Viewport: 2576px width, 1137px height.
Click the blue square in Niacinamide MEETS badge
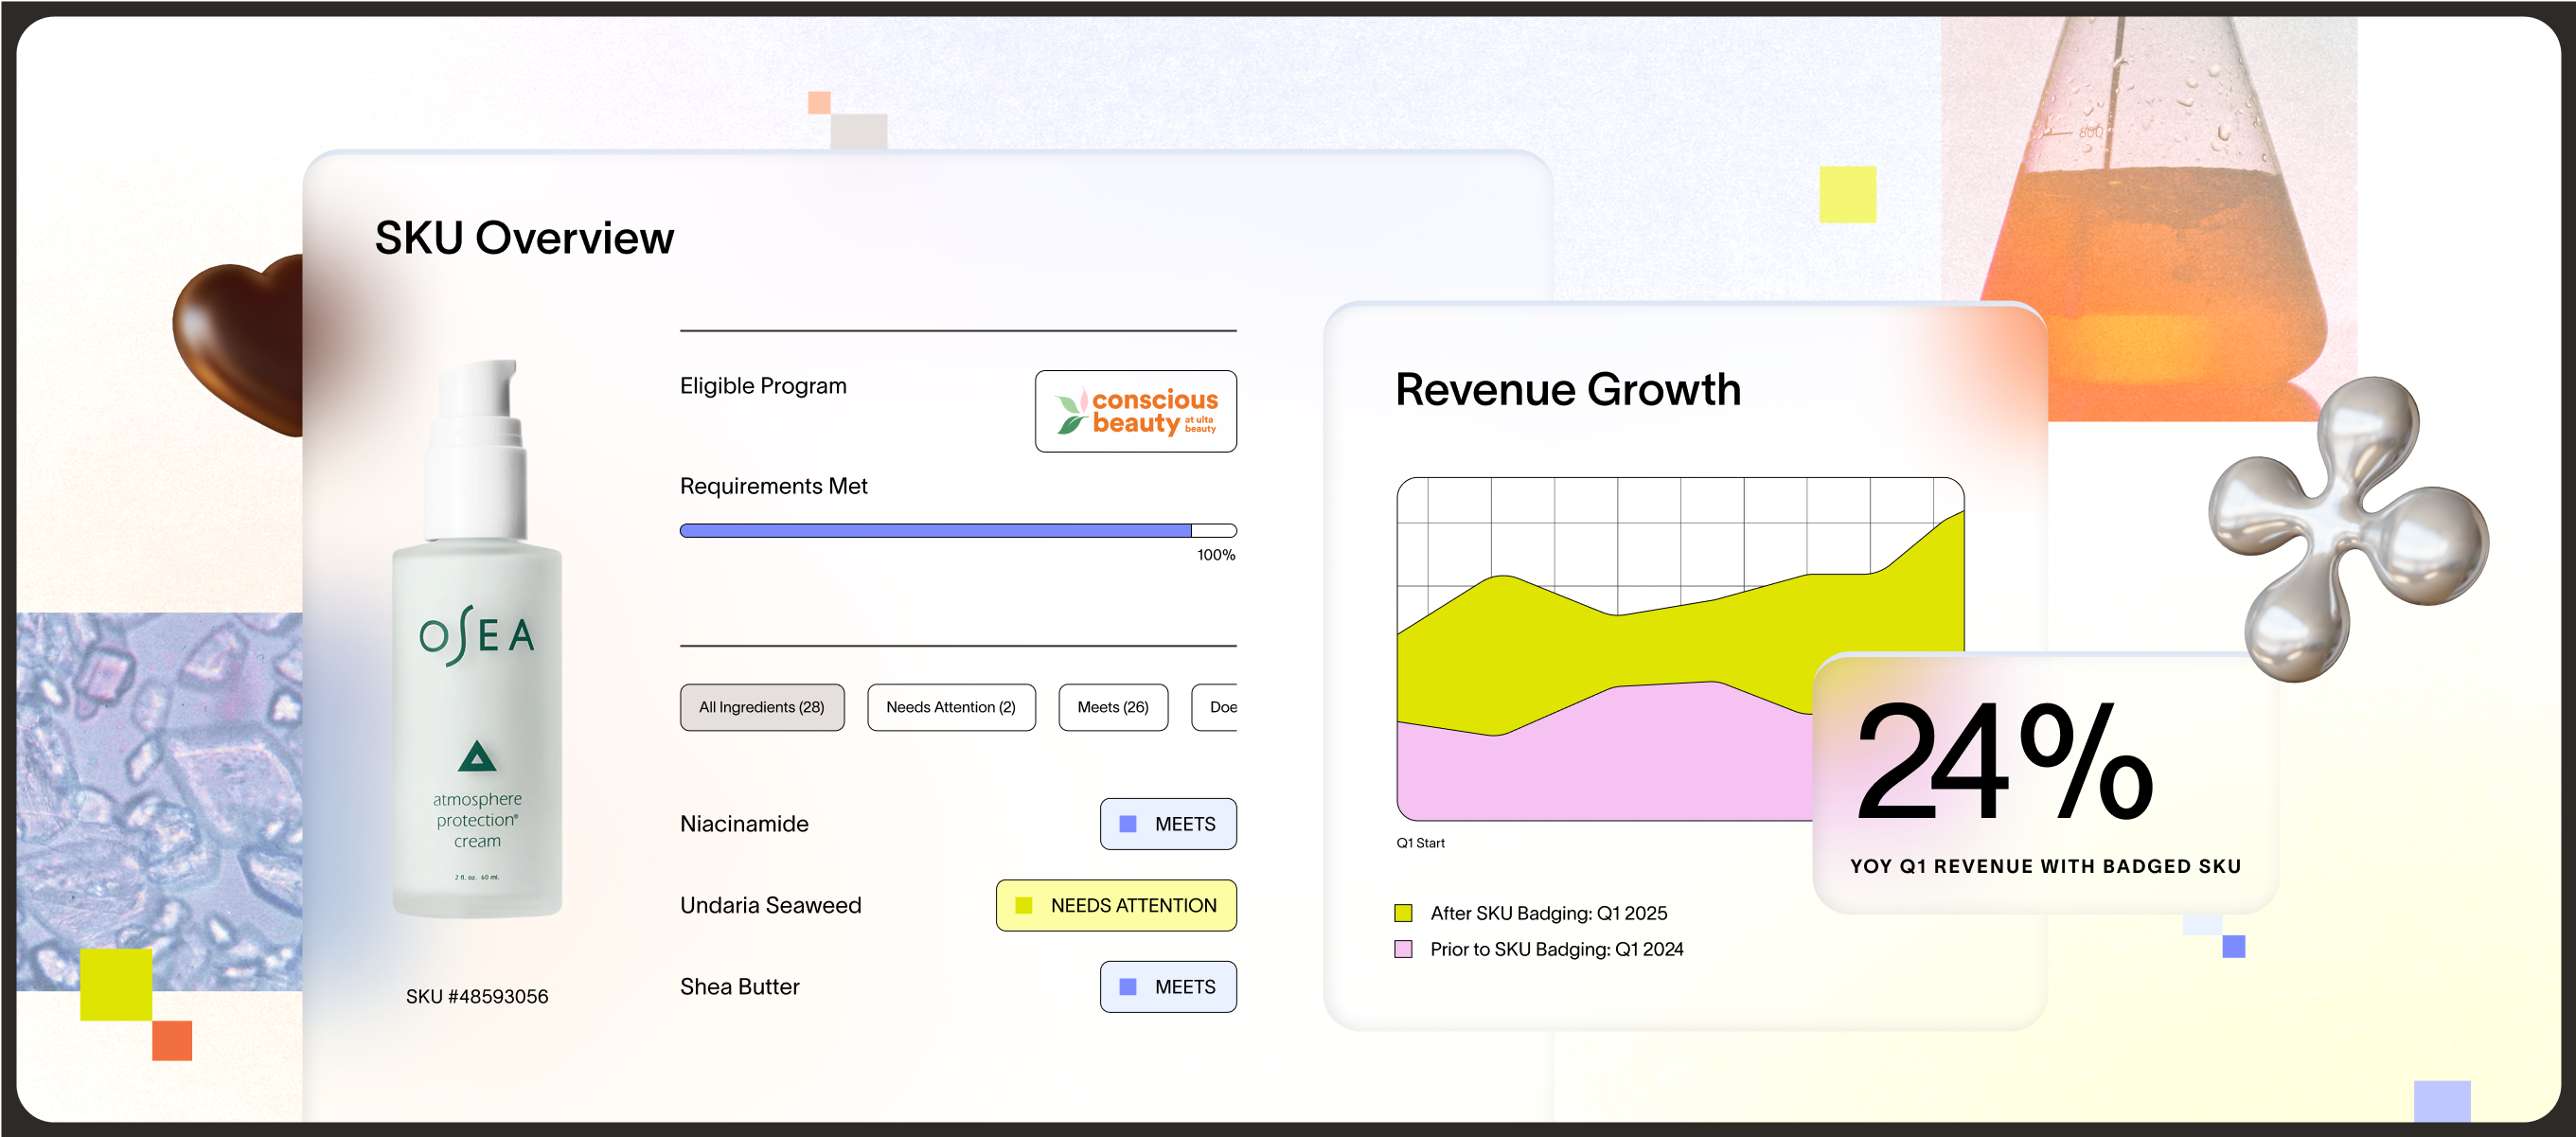[1128, 824]
